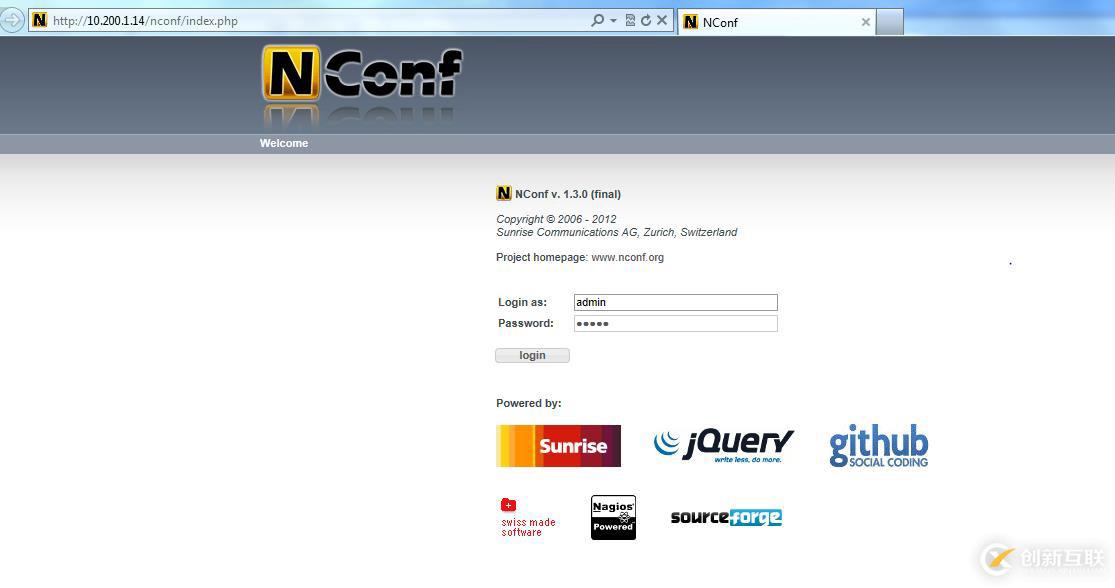This screenshot has height=588, width=1115.
Task: Click the small N icon beside version text
Action: pyautogui.click(x=503, y=193)
